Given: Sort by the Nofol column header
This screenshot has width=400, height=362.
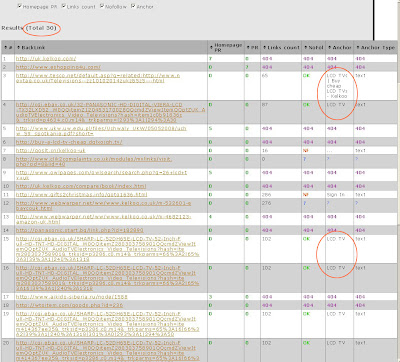Looking at the screenshot, I should 313,48.
